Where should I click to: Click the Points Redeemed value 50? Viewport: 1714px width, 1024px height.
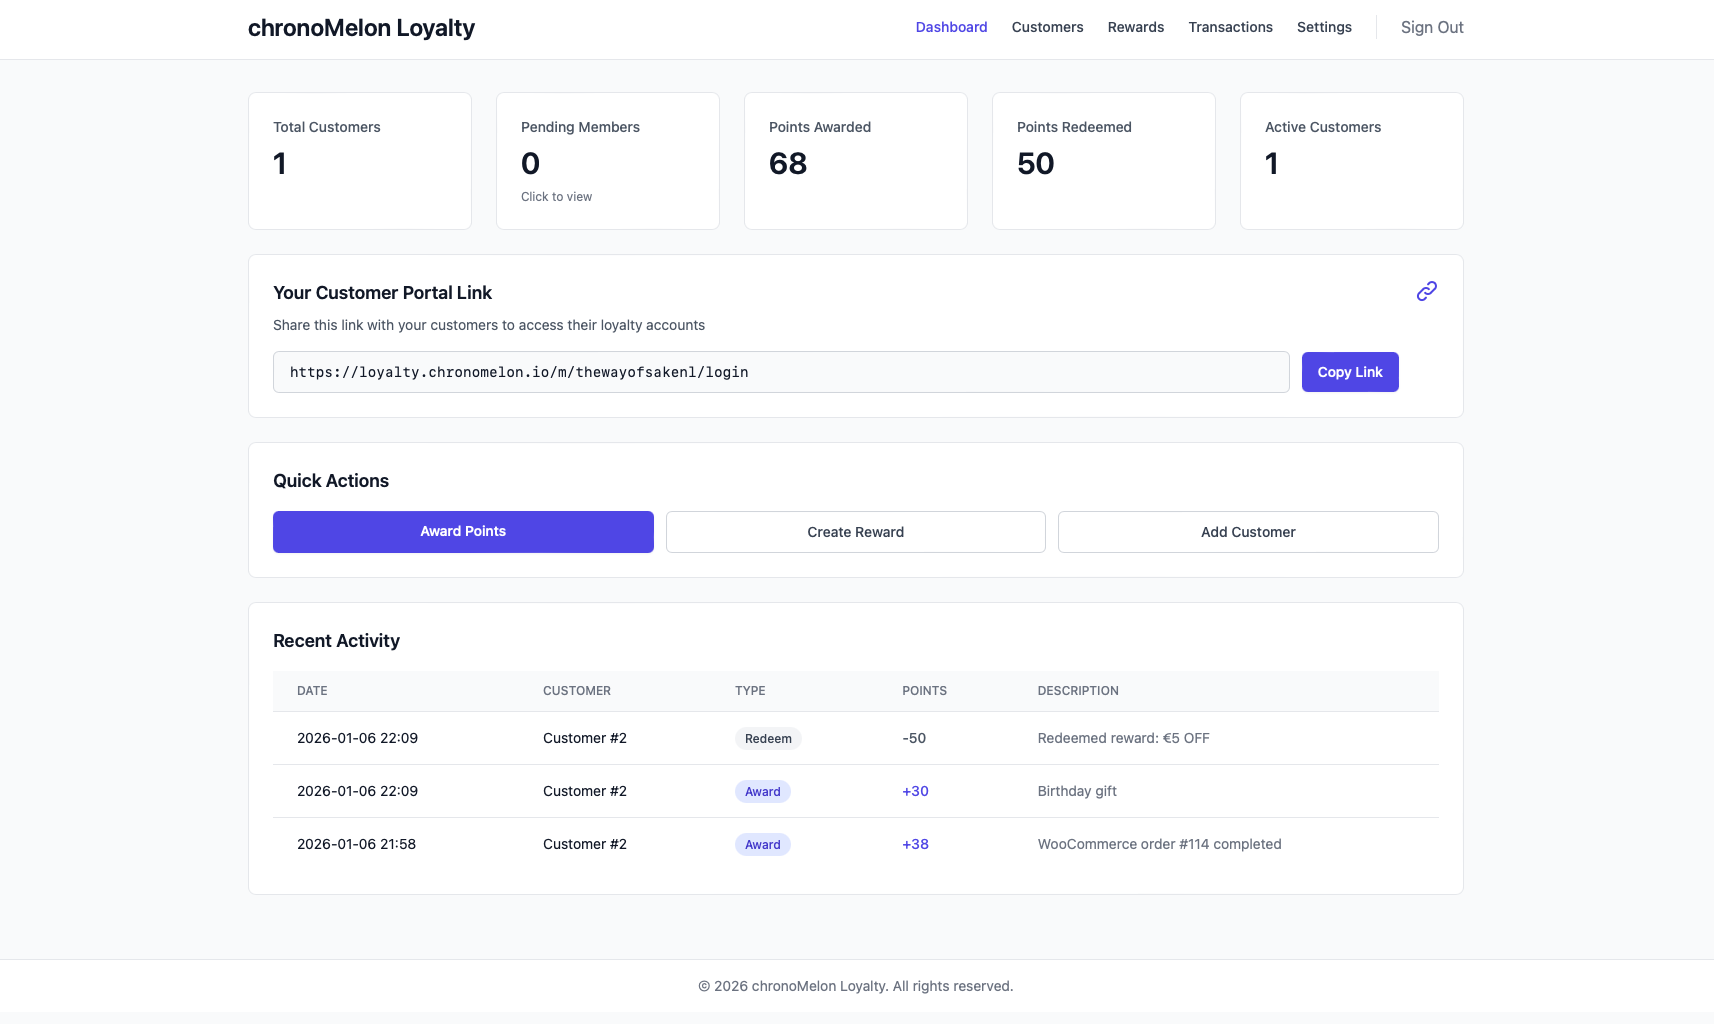(1036, 164)
